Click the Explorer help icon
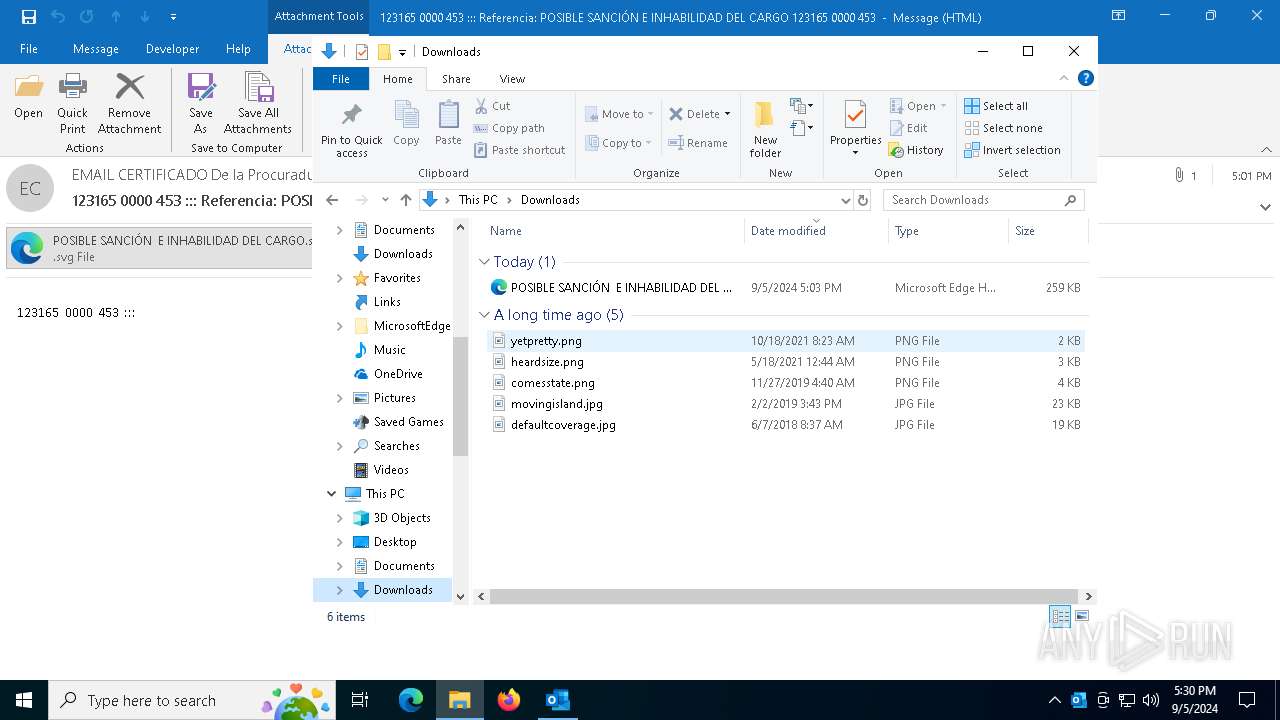Image resolution: width=1280 pixels, height=720 pixels. (1086, 78)
